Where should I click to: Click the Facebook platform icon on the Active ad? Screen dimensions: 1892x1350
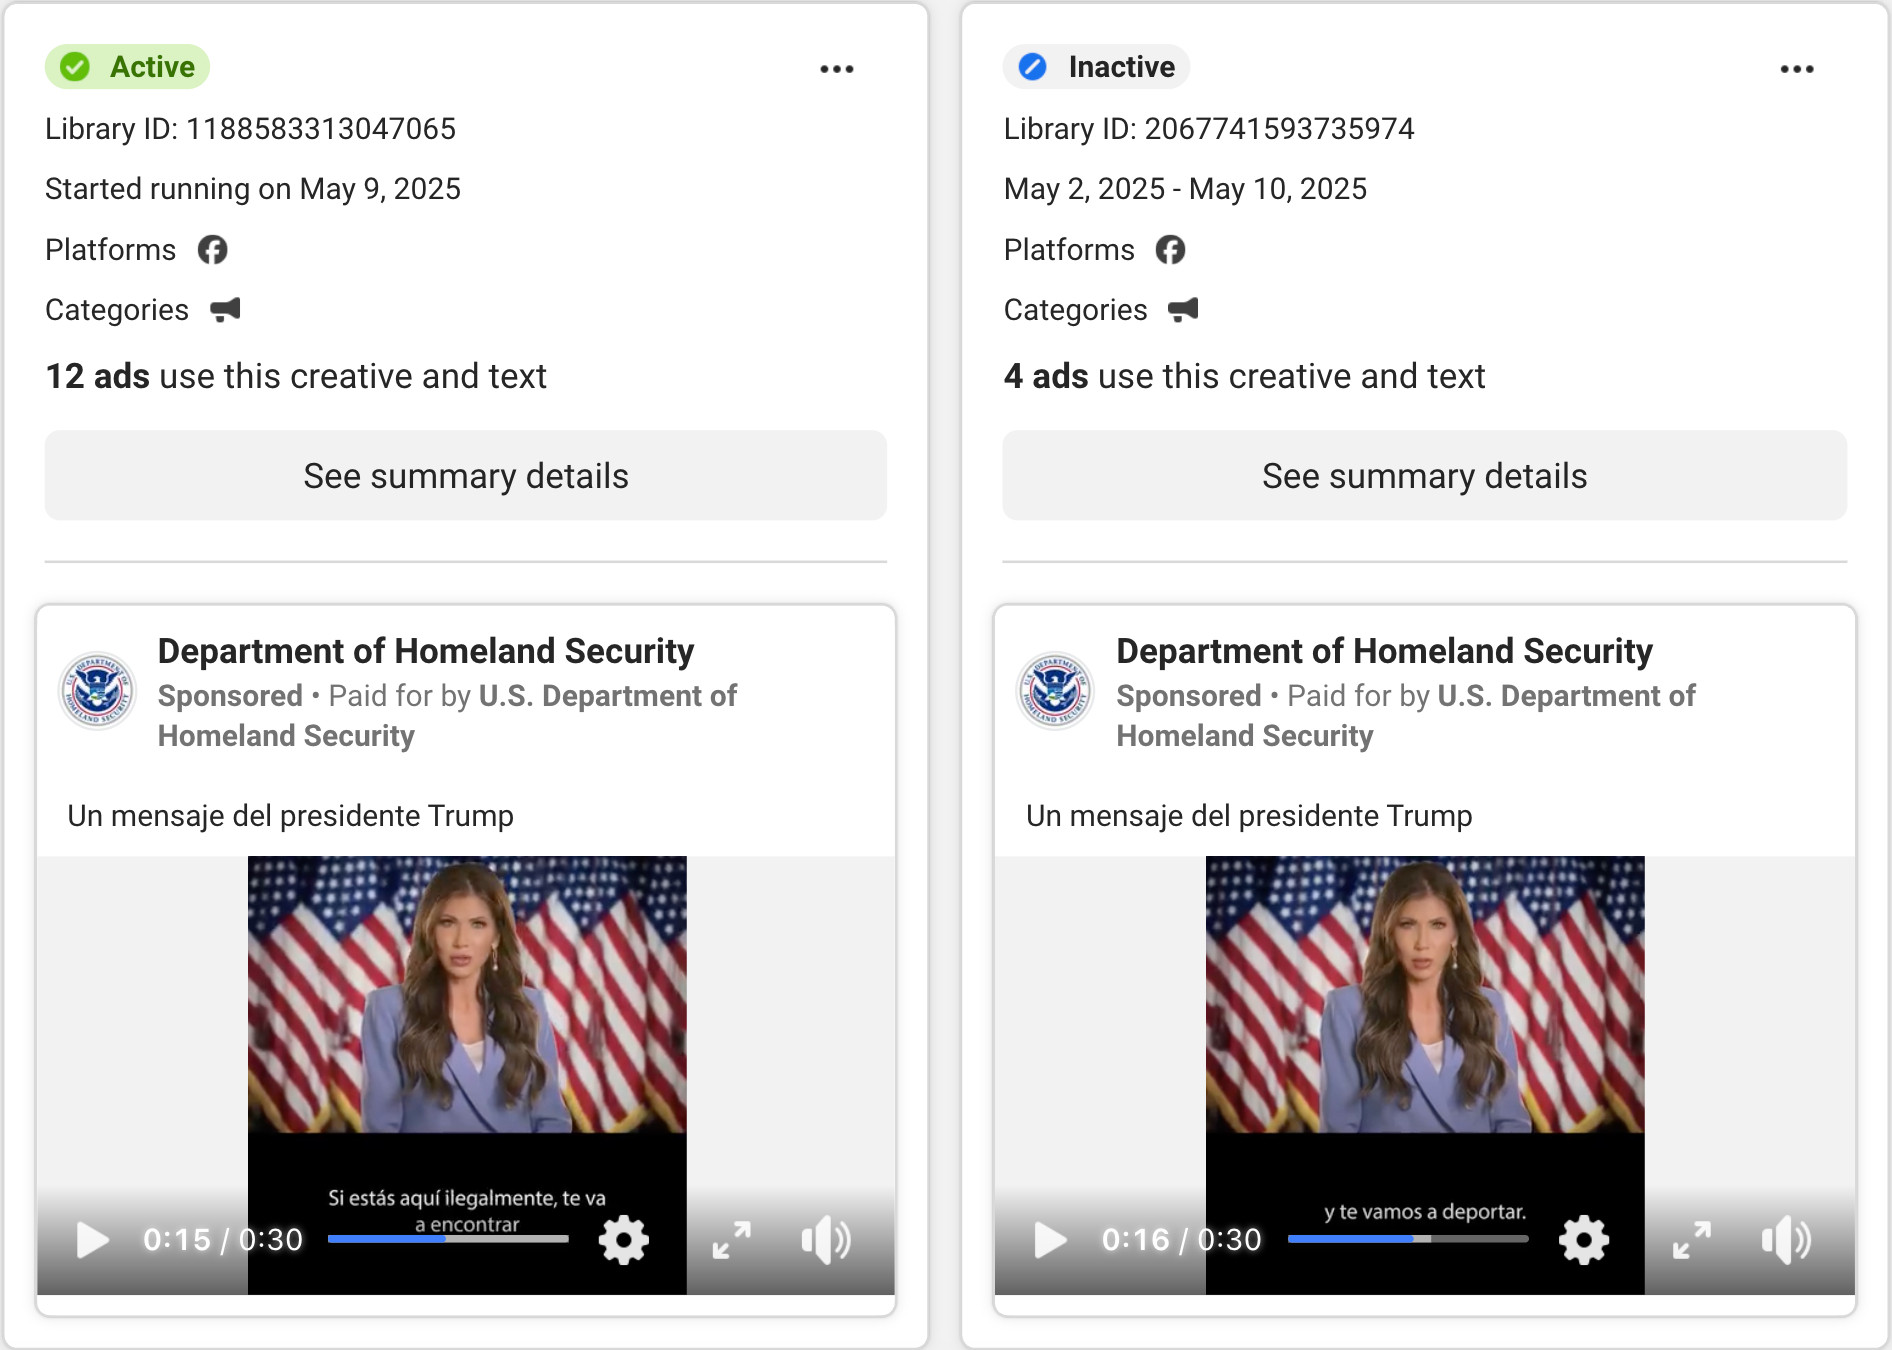pos(212,250)
